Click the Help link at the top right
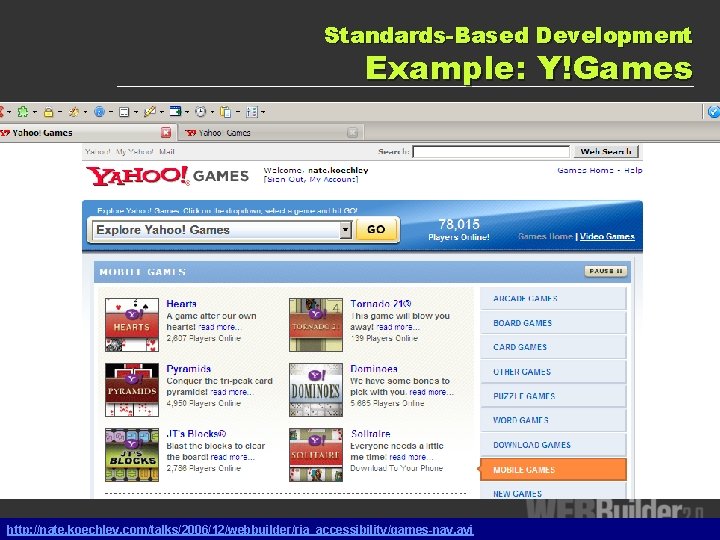Screen dimensions: 720x540 tap(633, 170)
